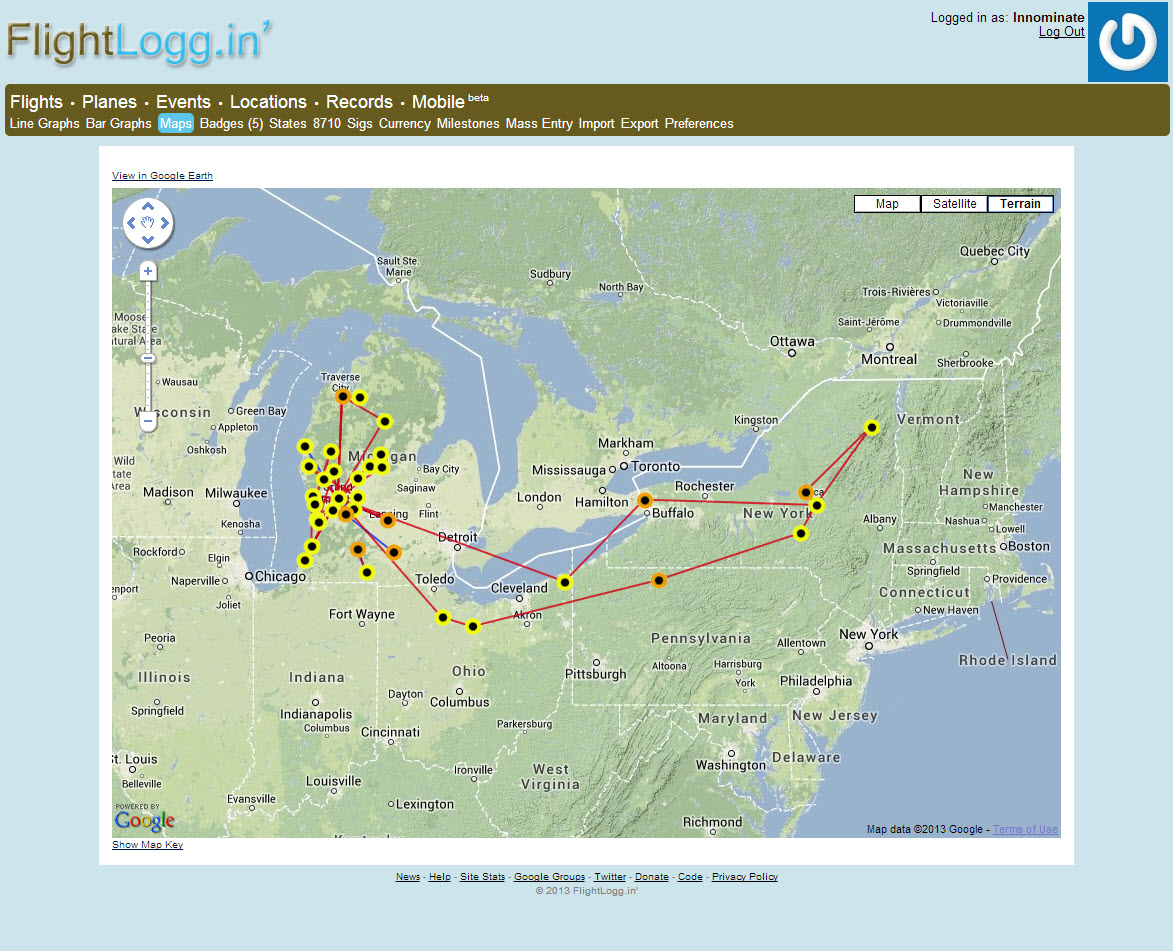Pan the map up with arrow

point(148,206)
